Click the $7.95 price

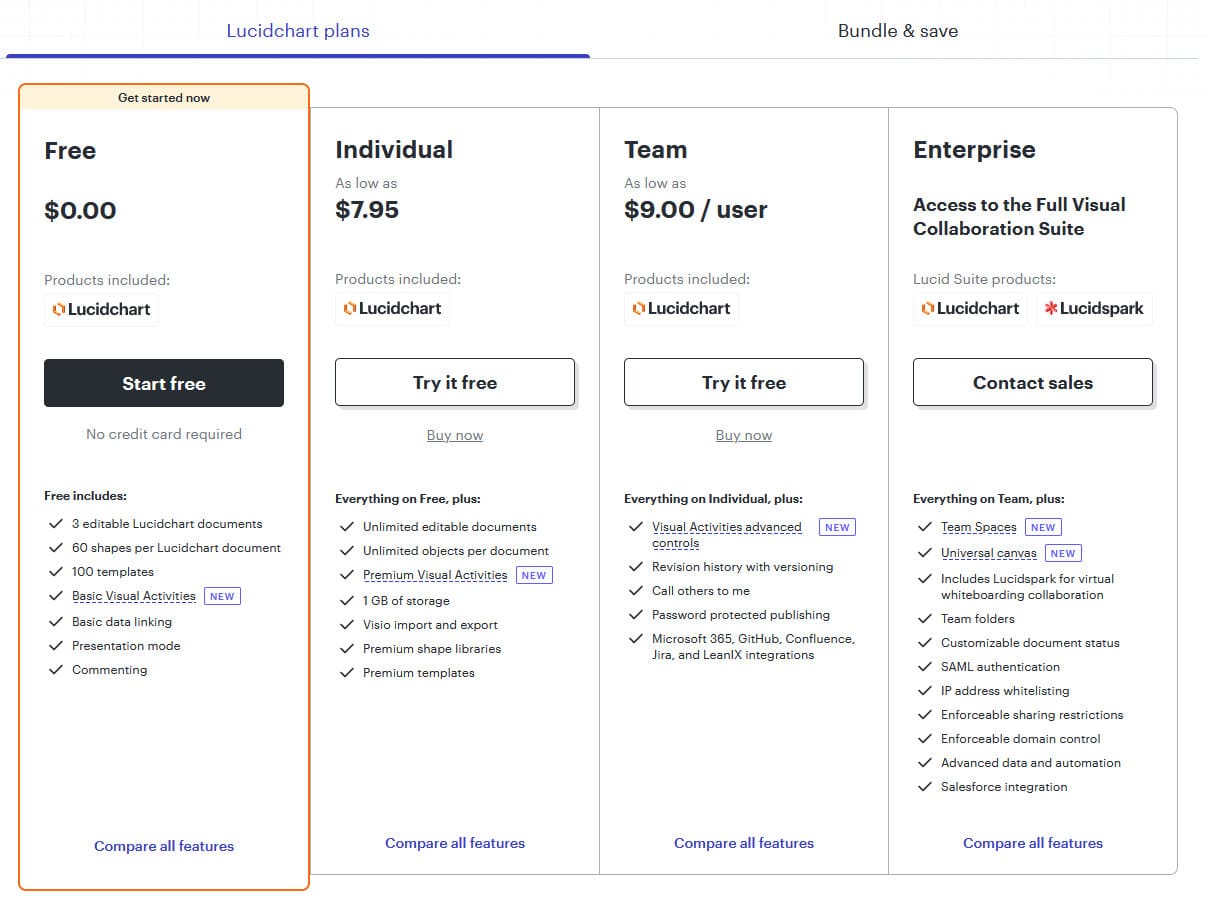(x=367, y=210)
